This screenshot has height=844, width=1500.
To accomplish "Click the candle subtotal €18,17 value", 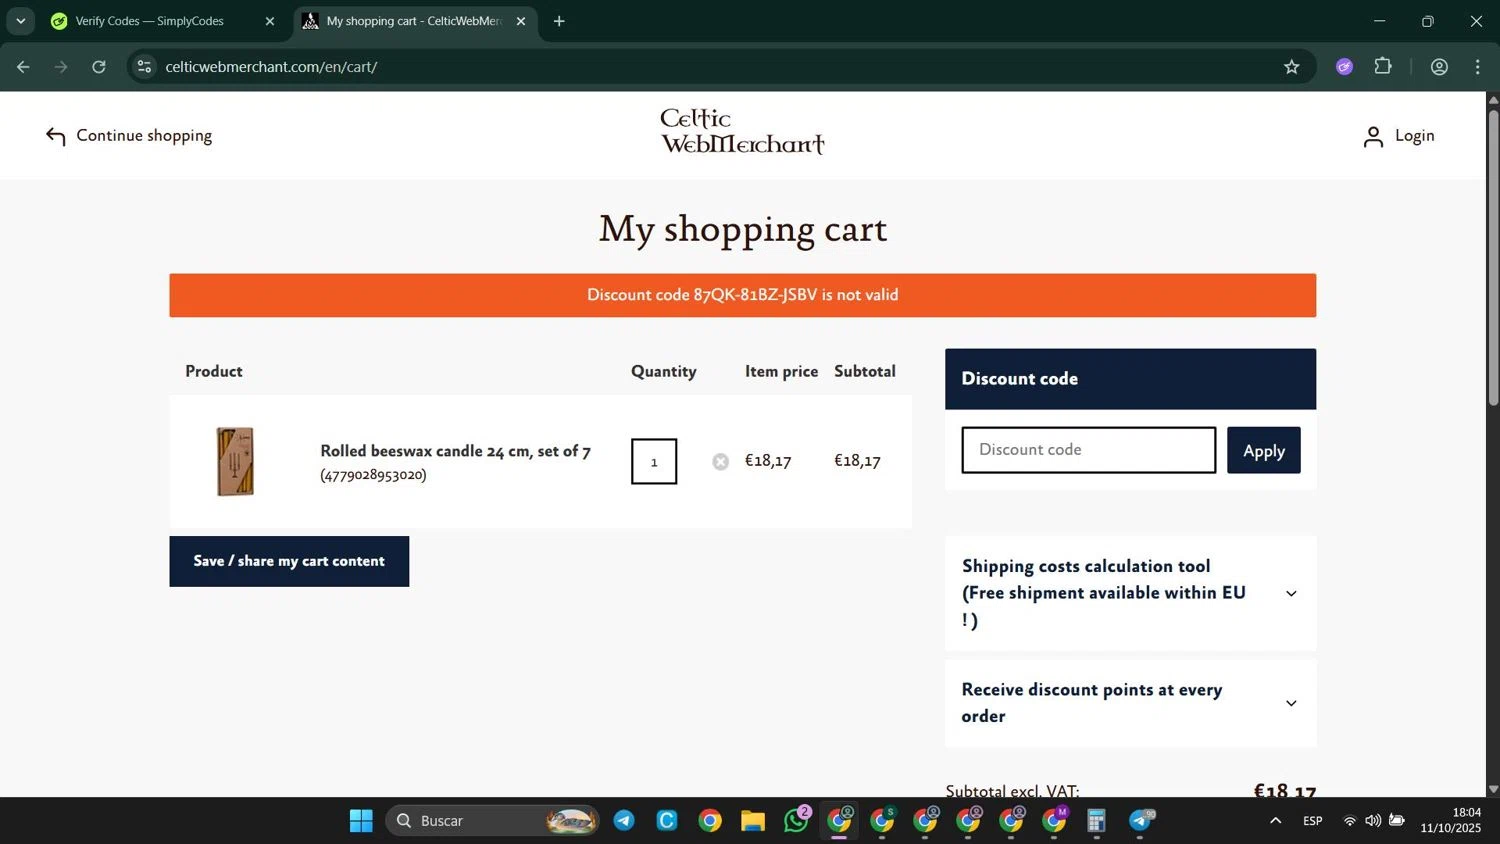I will point(857,461).
